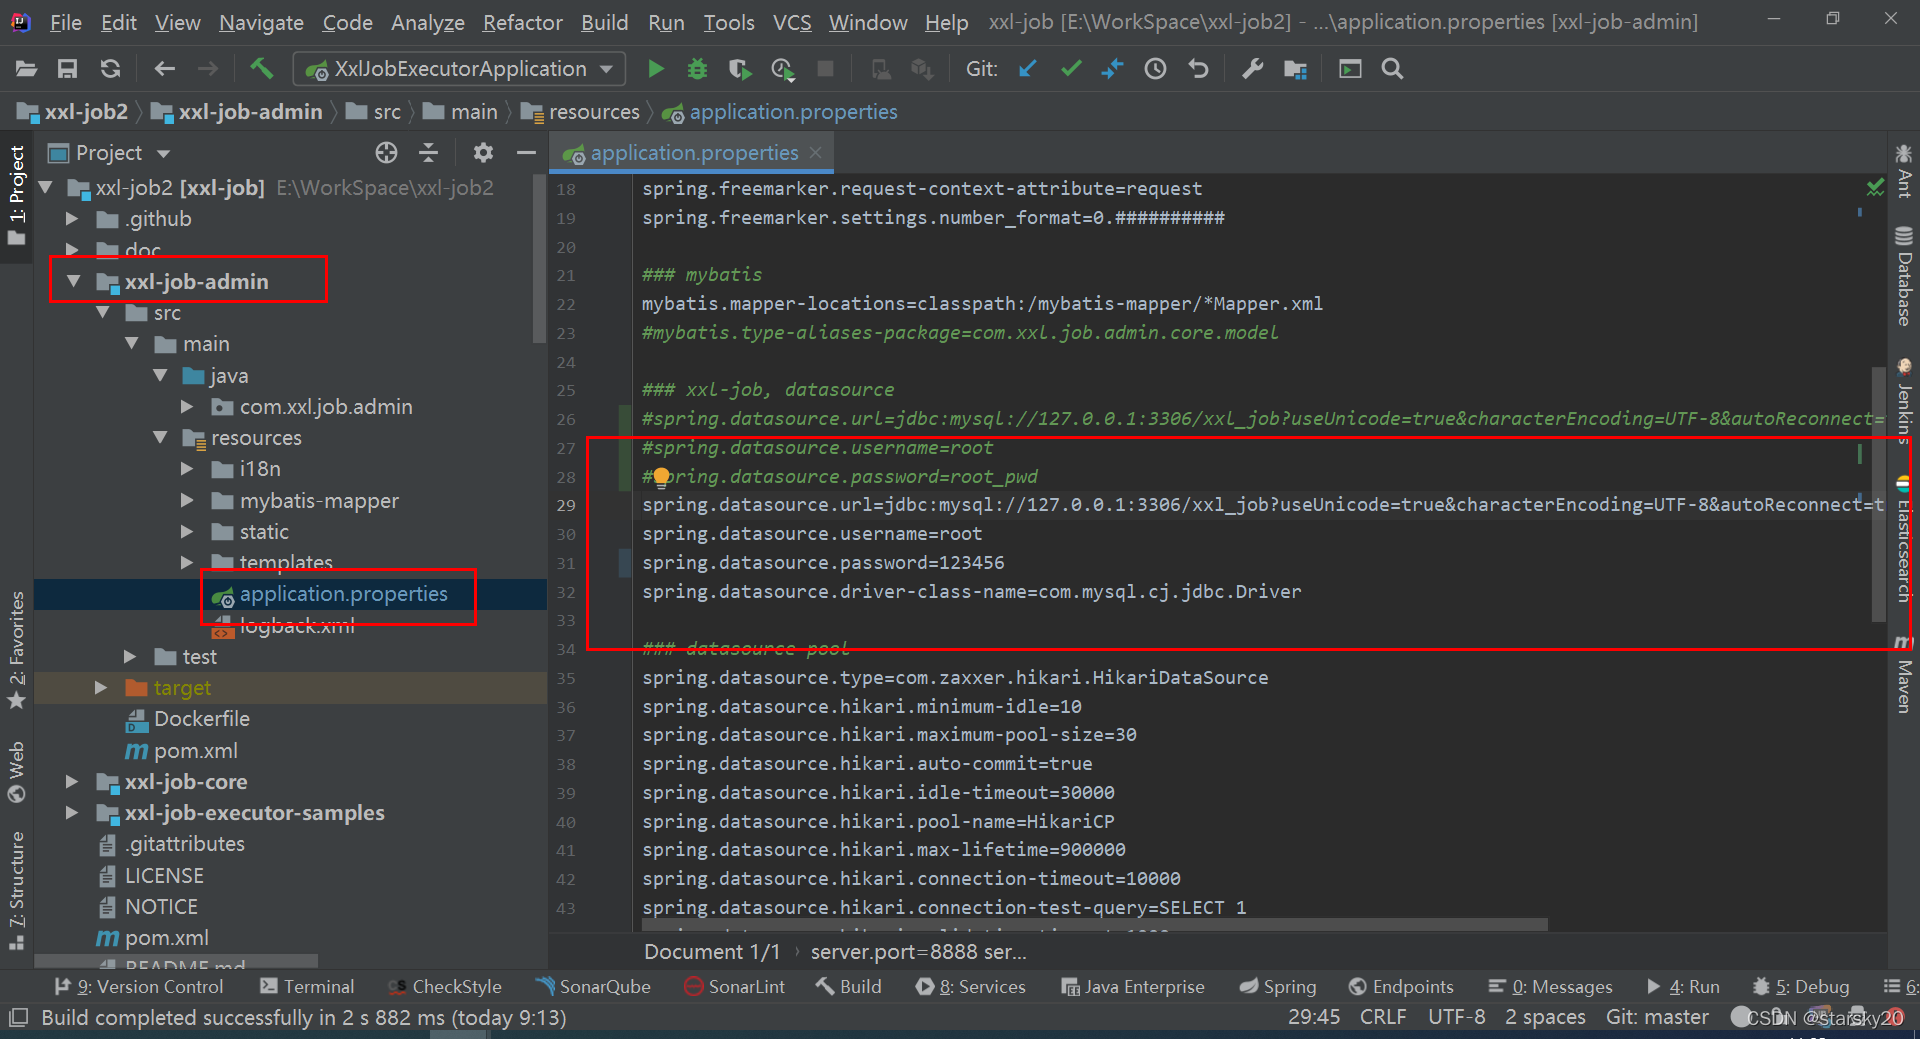Click the UTF-8 encoding indicator
The image size is (1920, 1039).
[x=1456, y=1017]
